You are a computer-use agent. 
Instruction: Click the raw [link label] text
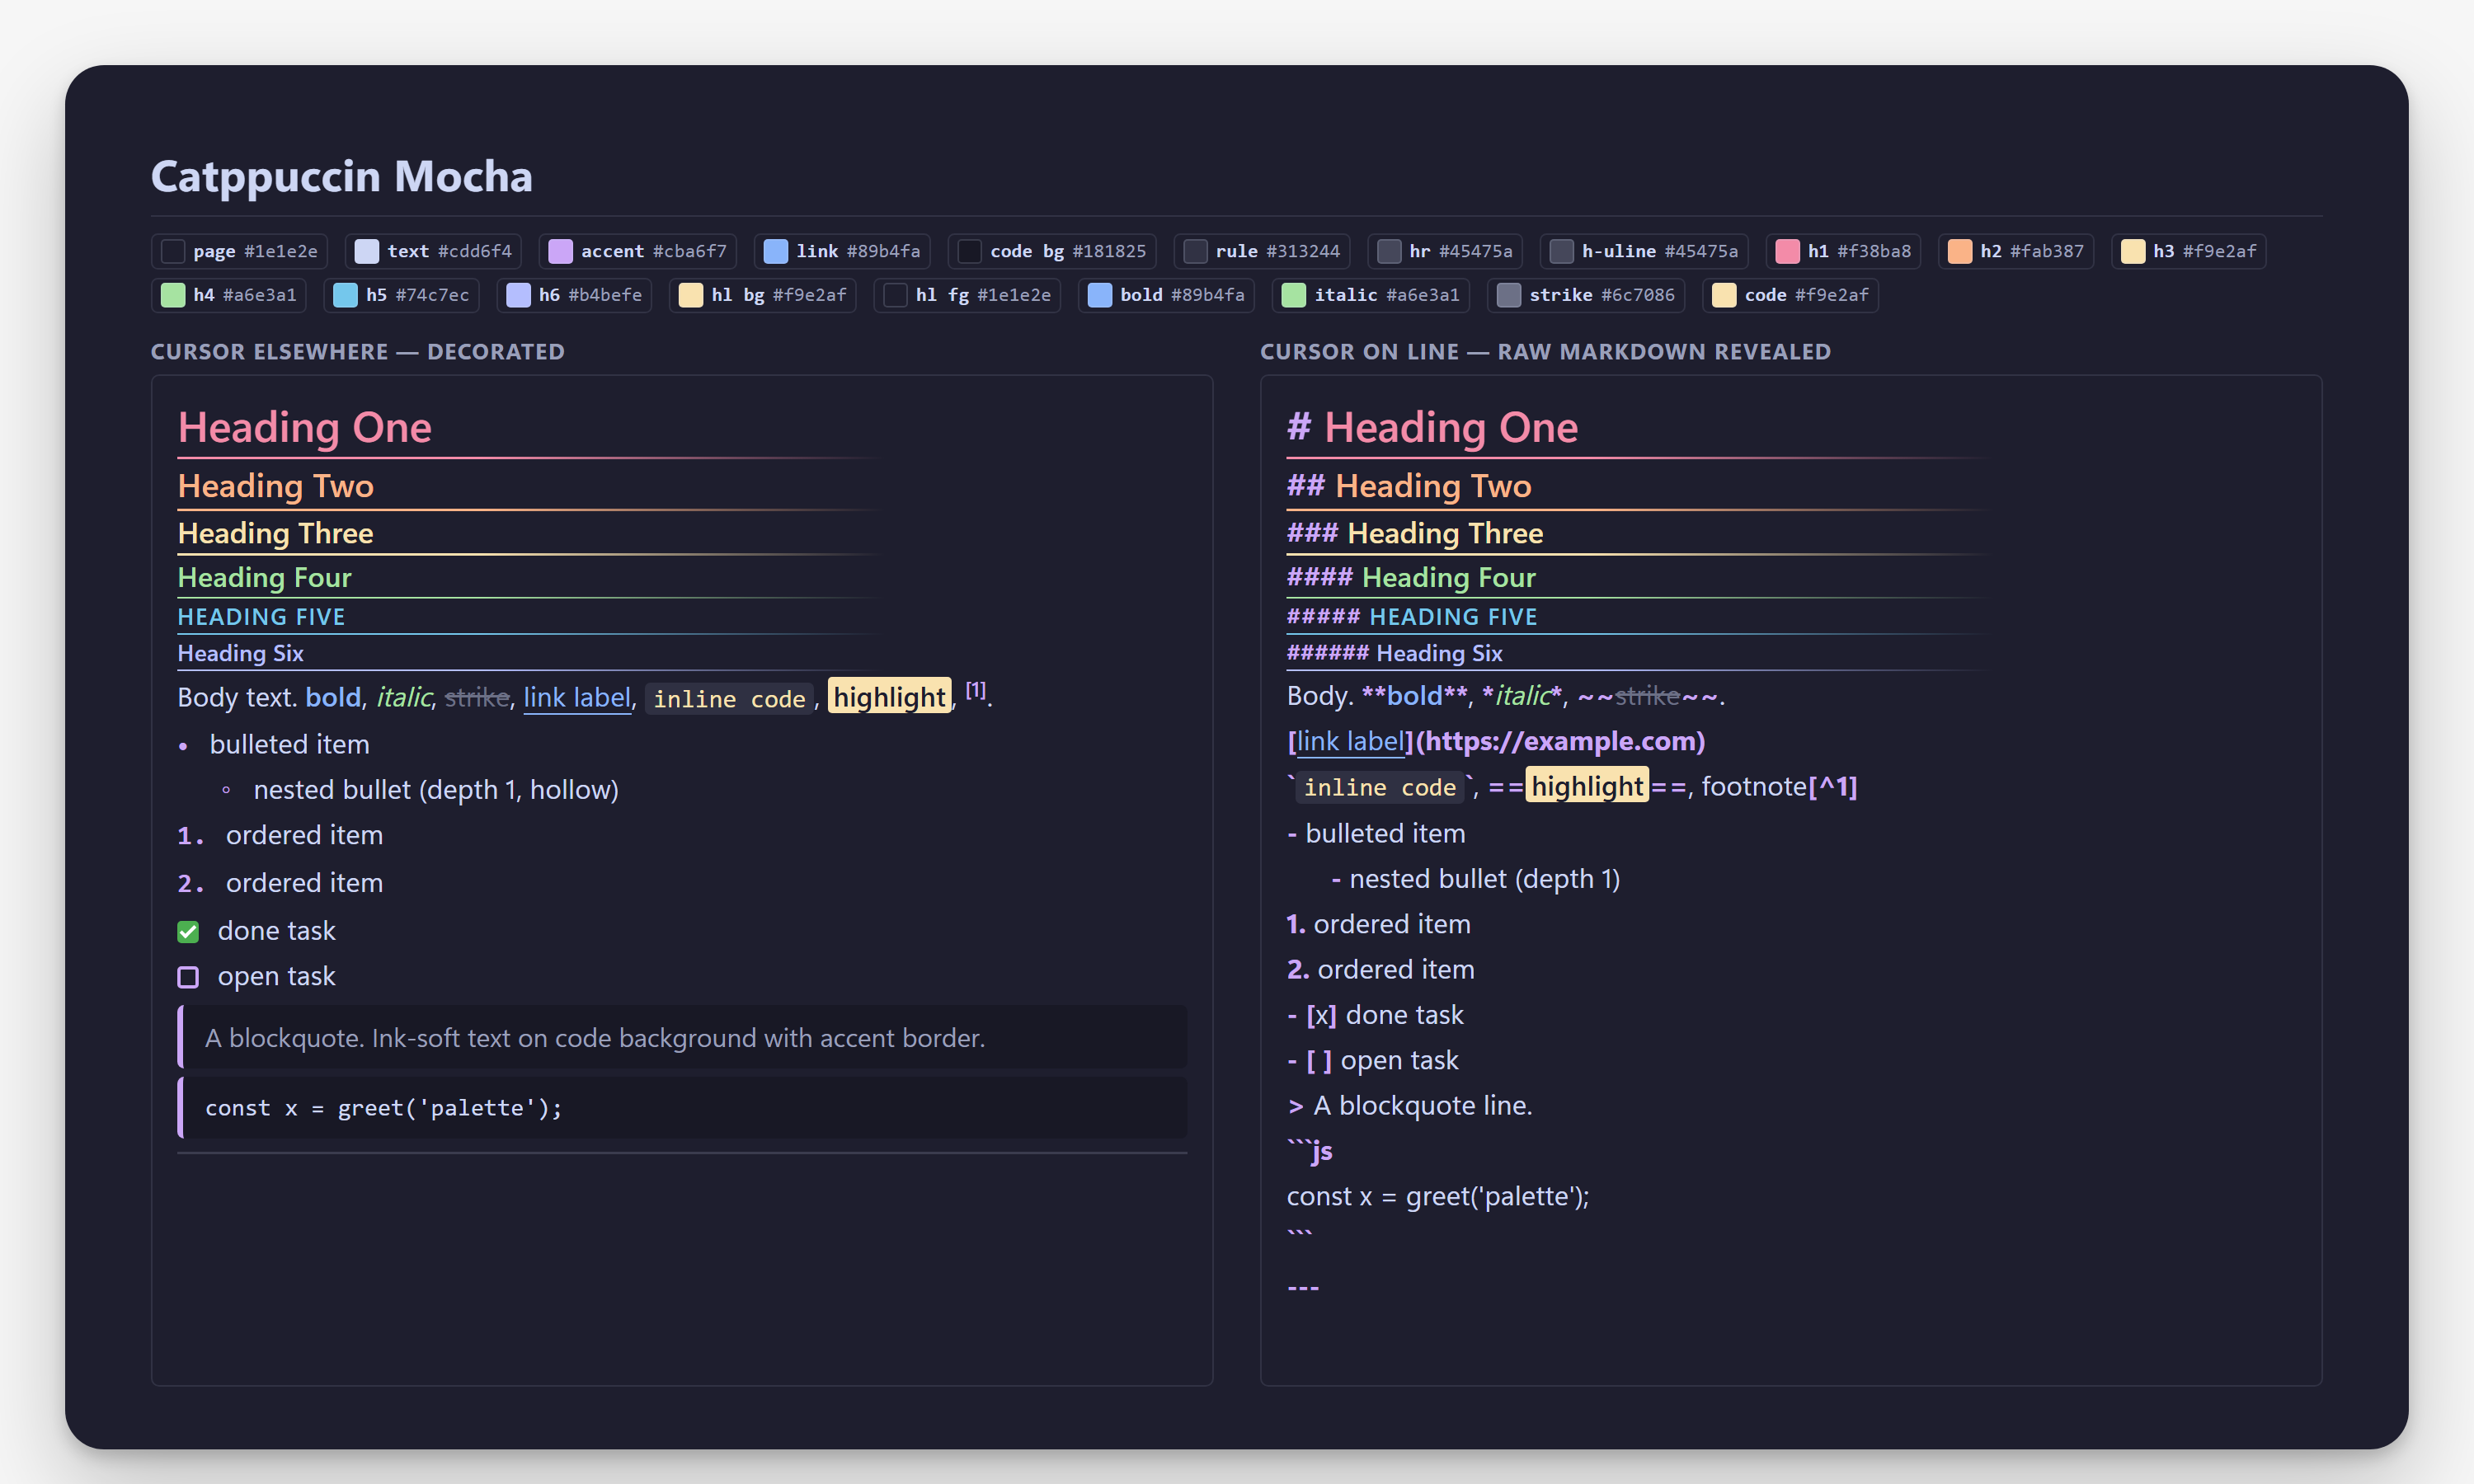pyautogui.click(x=1350, y=741)
